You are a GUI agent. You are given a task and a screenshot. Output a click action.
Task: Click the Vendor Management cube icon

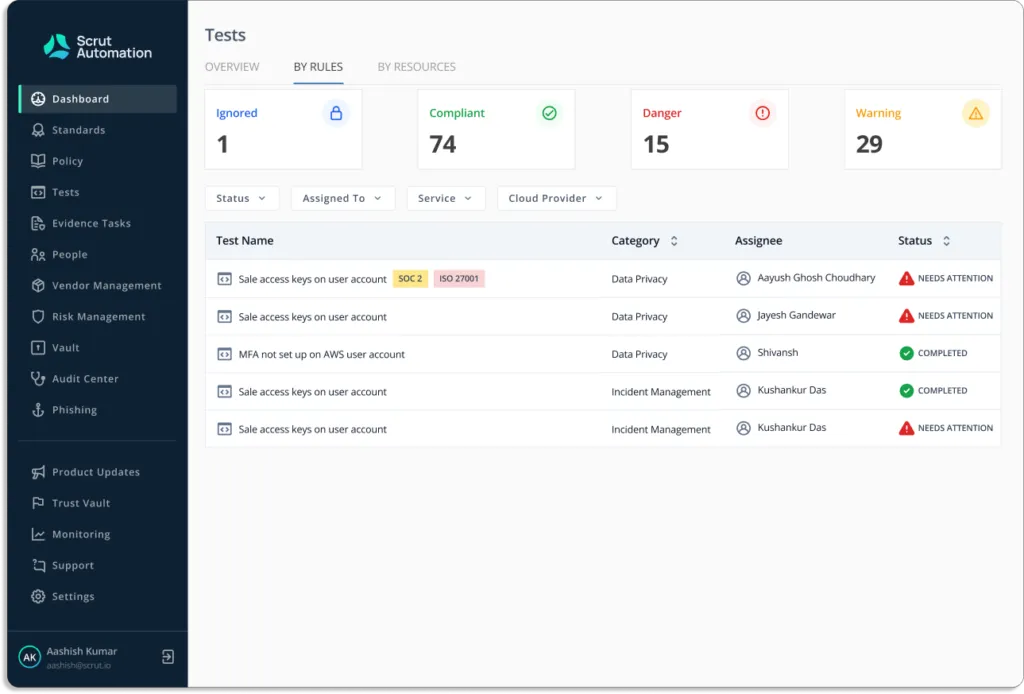click(x=38, y=285)
